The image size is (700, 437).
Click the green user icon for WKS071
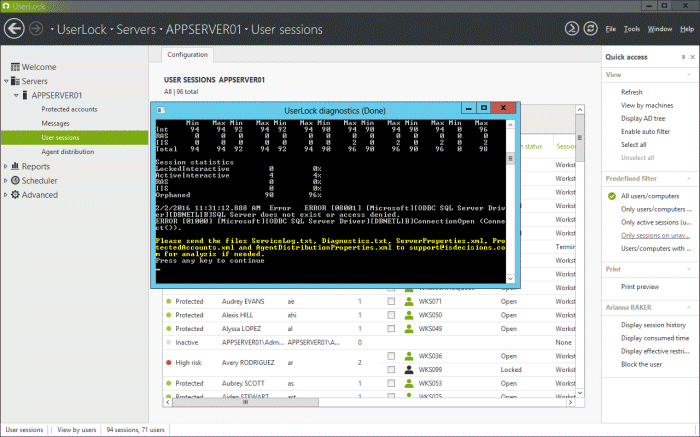tap(408, 302)
